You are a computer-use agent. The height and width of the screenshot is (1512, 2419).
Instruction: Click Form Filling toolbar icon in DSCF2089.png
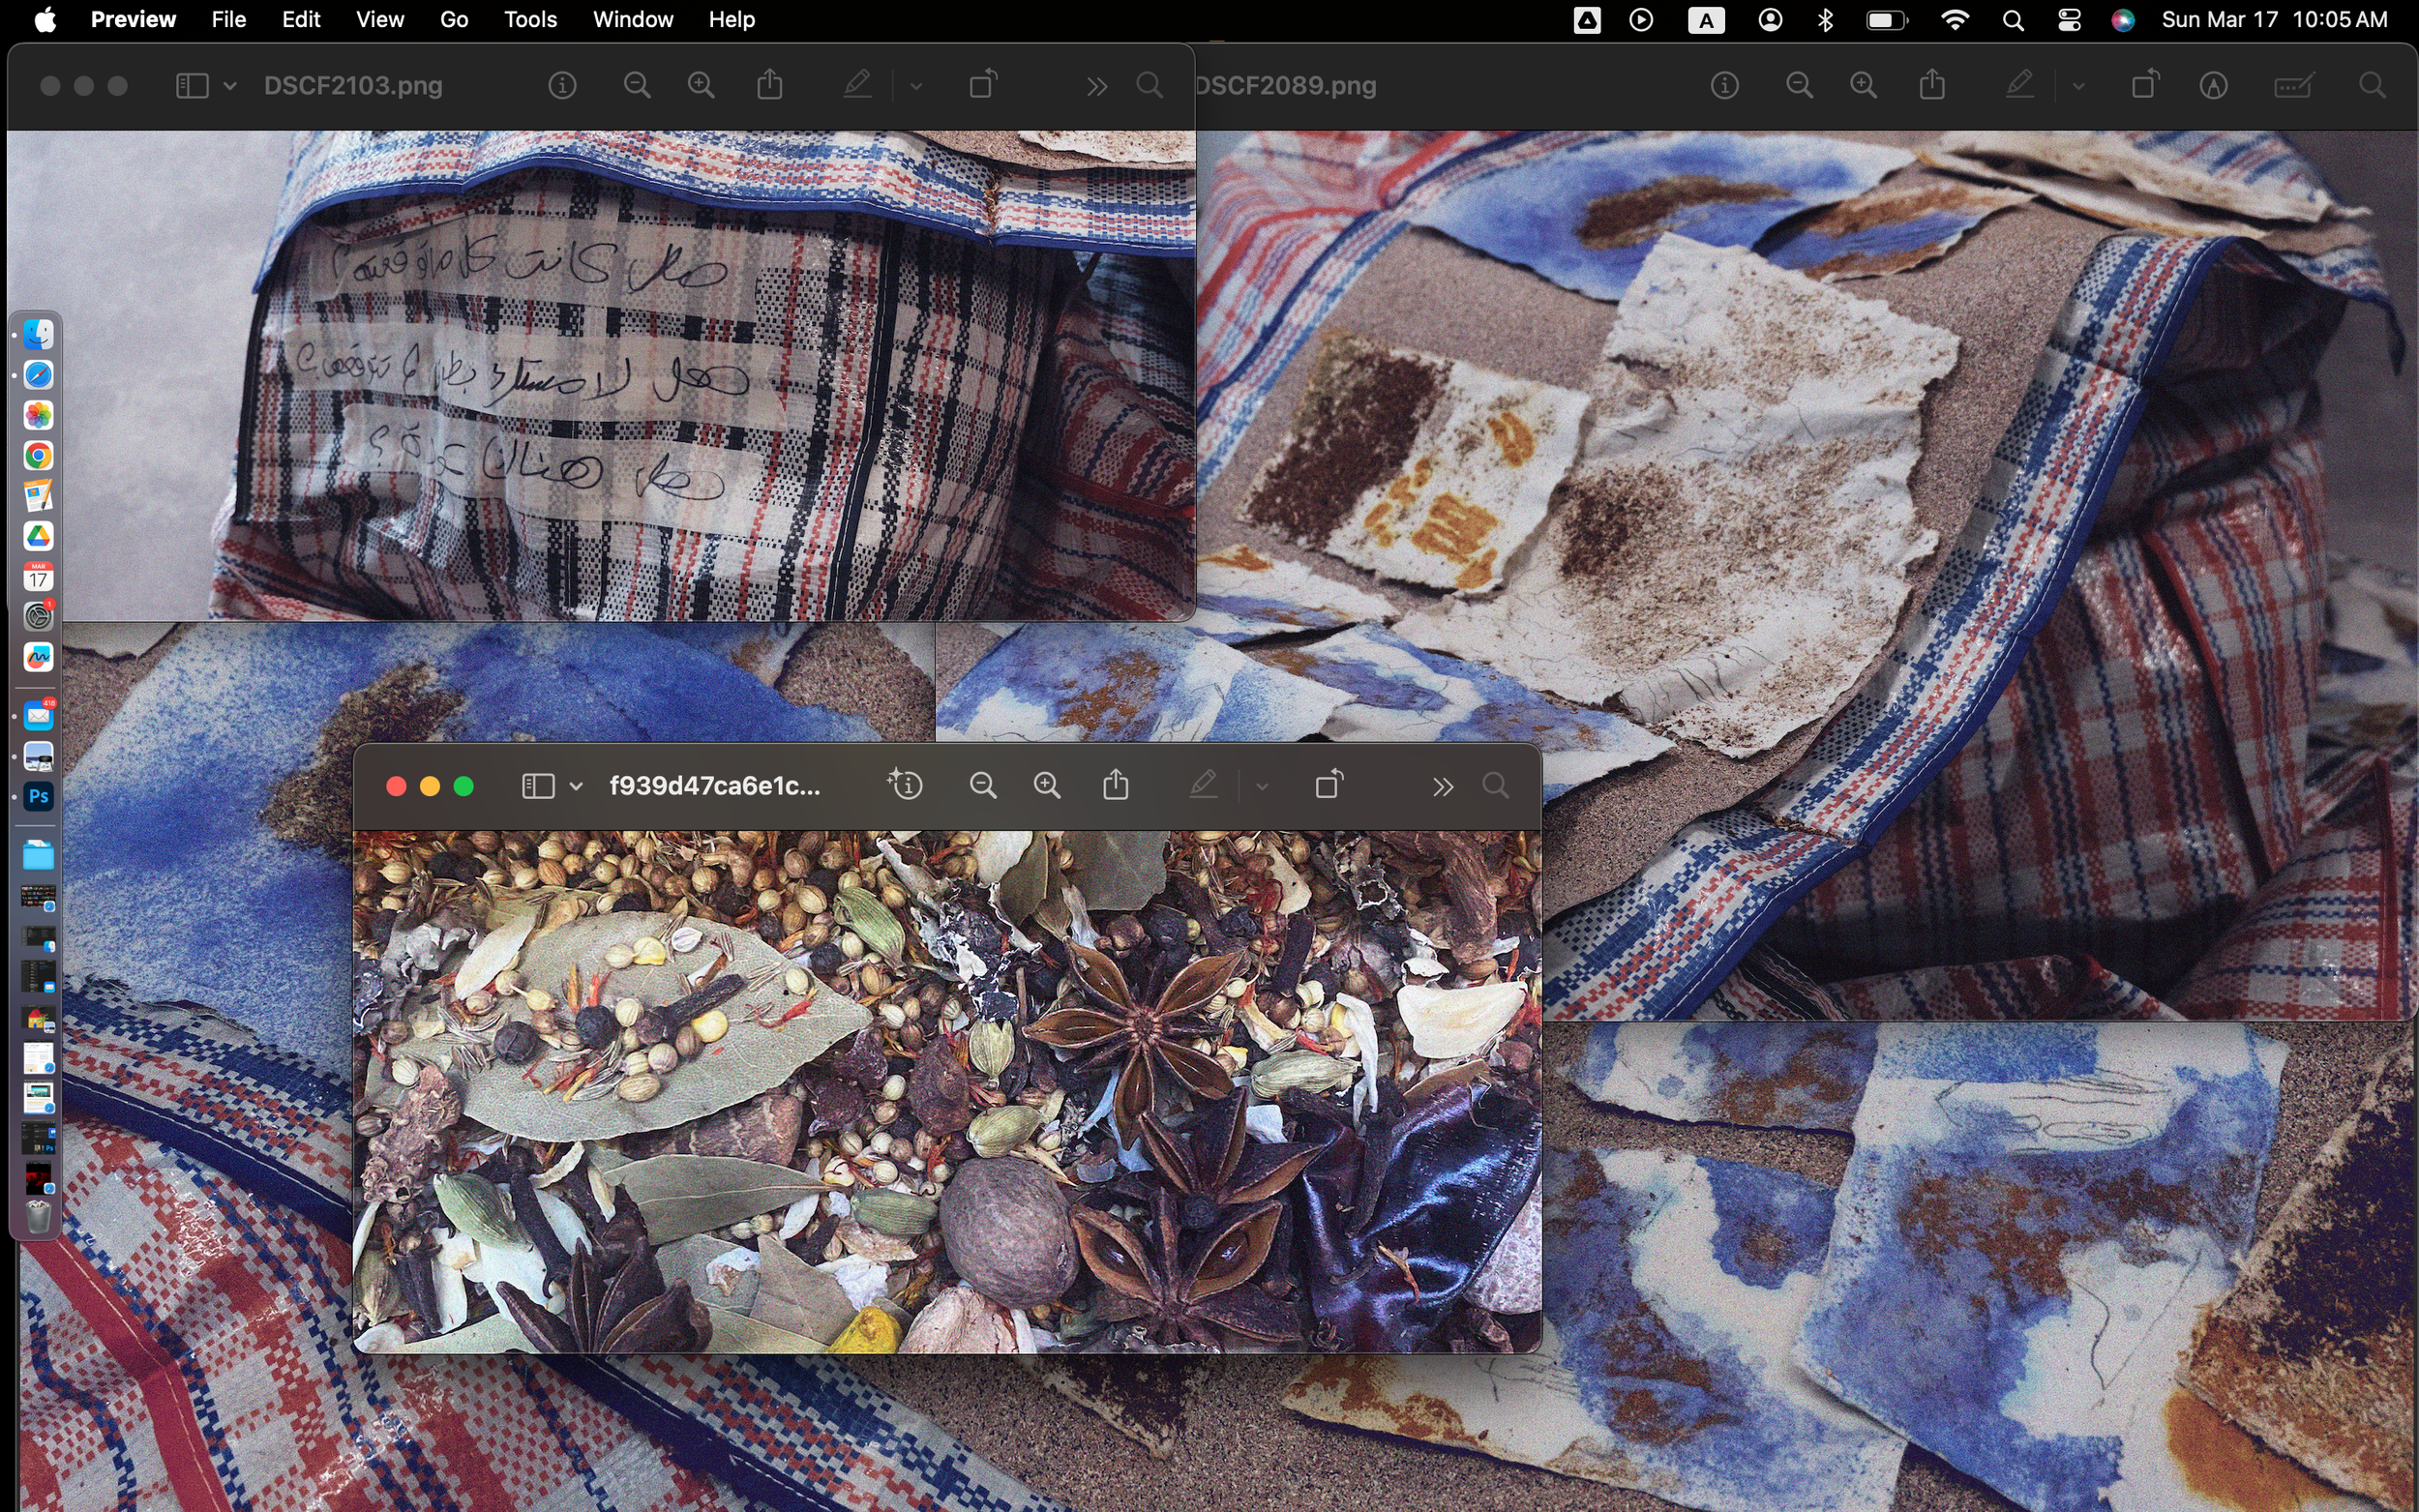click(2293, 86)
